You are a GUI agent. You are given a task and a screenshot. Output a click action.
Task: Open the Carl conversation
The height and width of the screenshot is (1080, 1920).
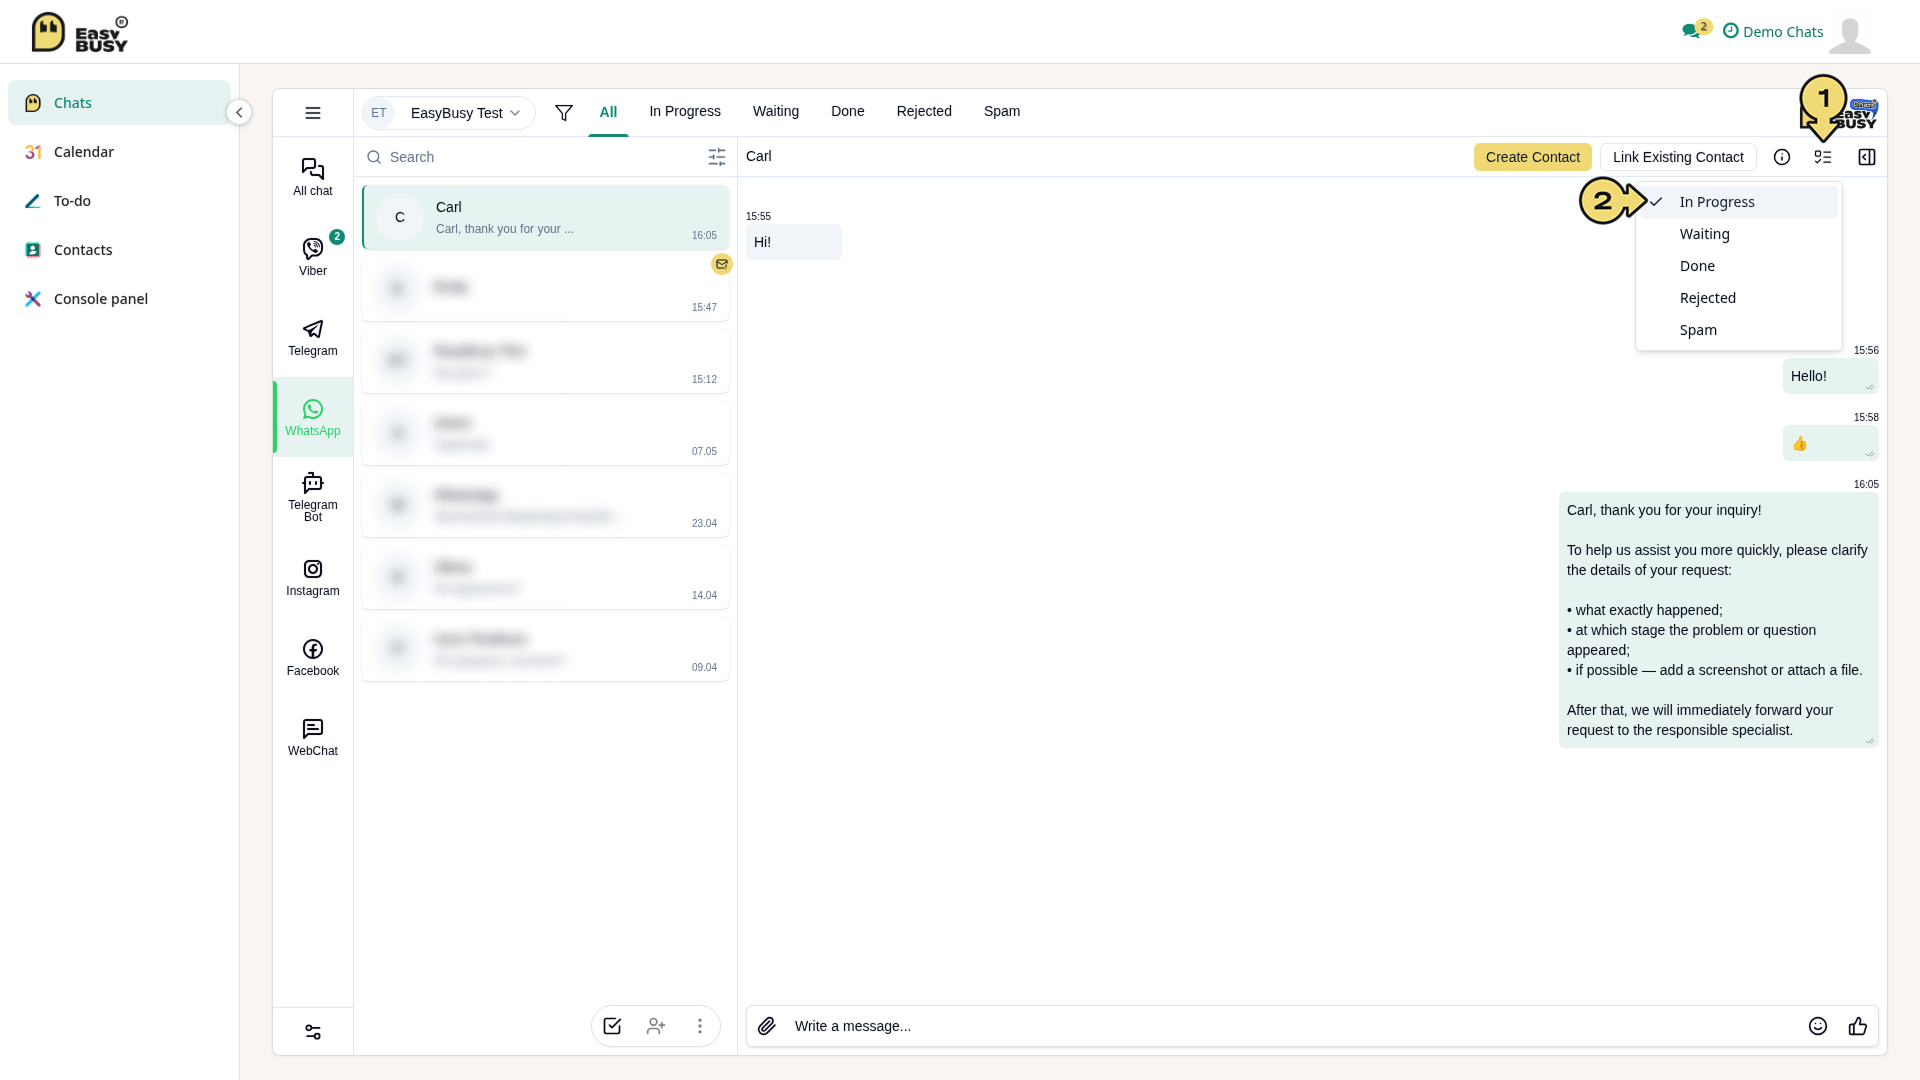coord(545,217)
